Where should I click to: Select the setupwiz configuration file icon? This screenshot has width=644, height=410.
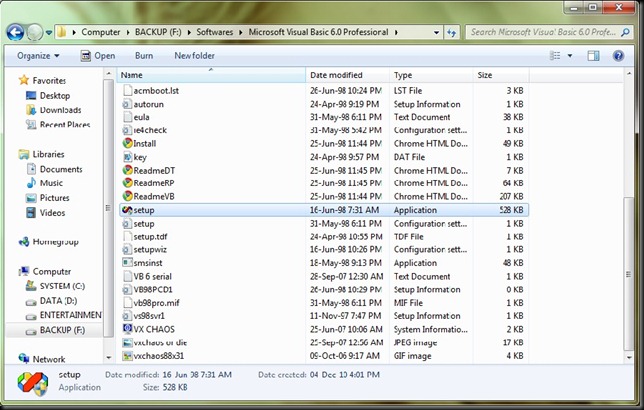pyautogui.click(x=127, y=249)
